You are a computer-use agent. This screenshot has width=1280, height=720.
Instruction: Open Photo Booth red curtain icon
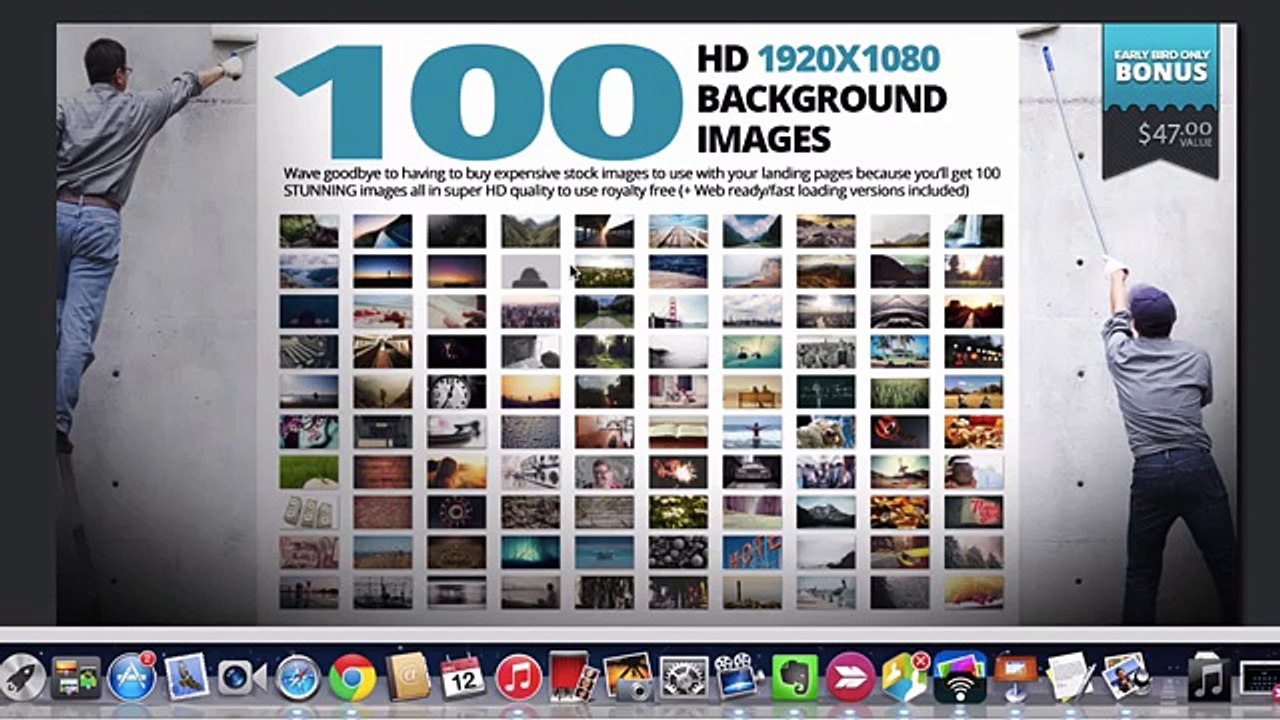pyautogui.click(x=573, y=677)
